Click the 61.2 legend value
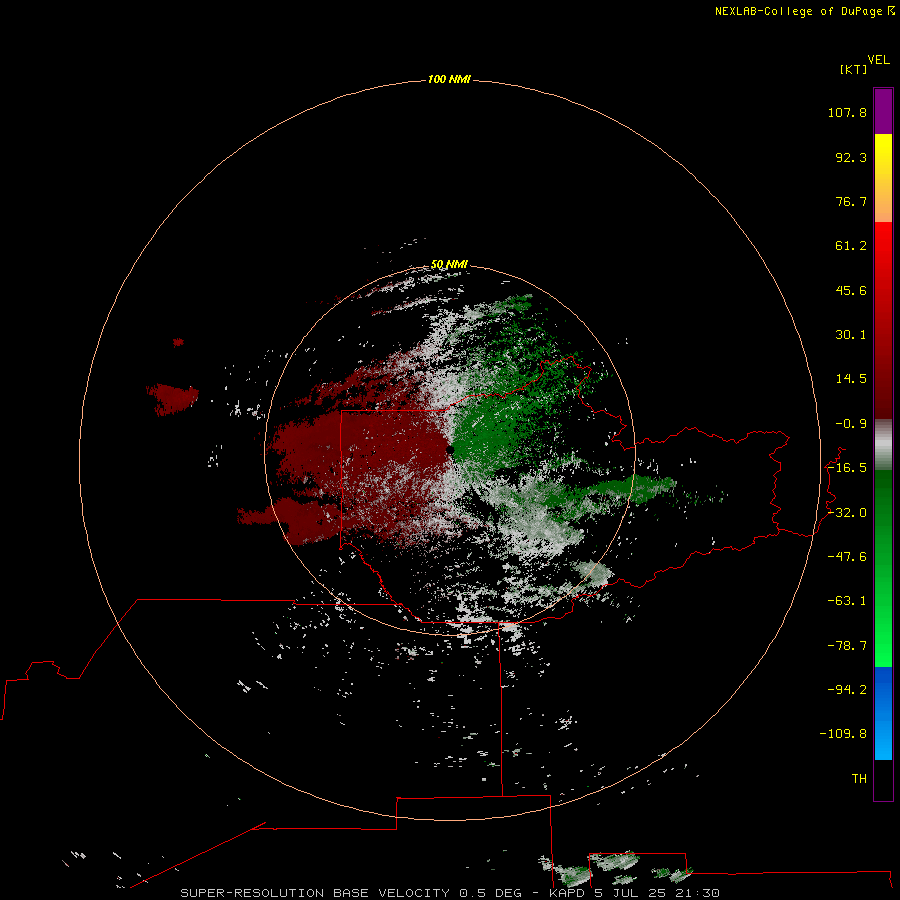 point(851,246)
